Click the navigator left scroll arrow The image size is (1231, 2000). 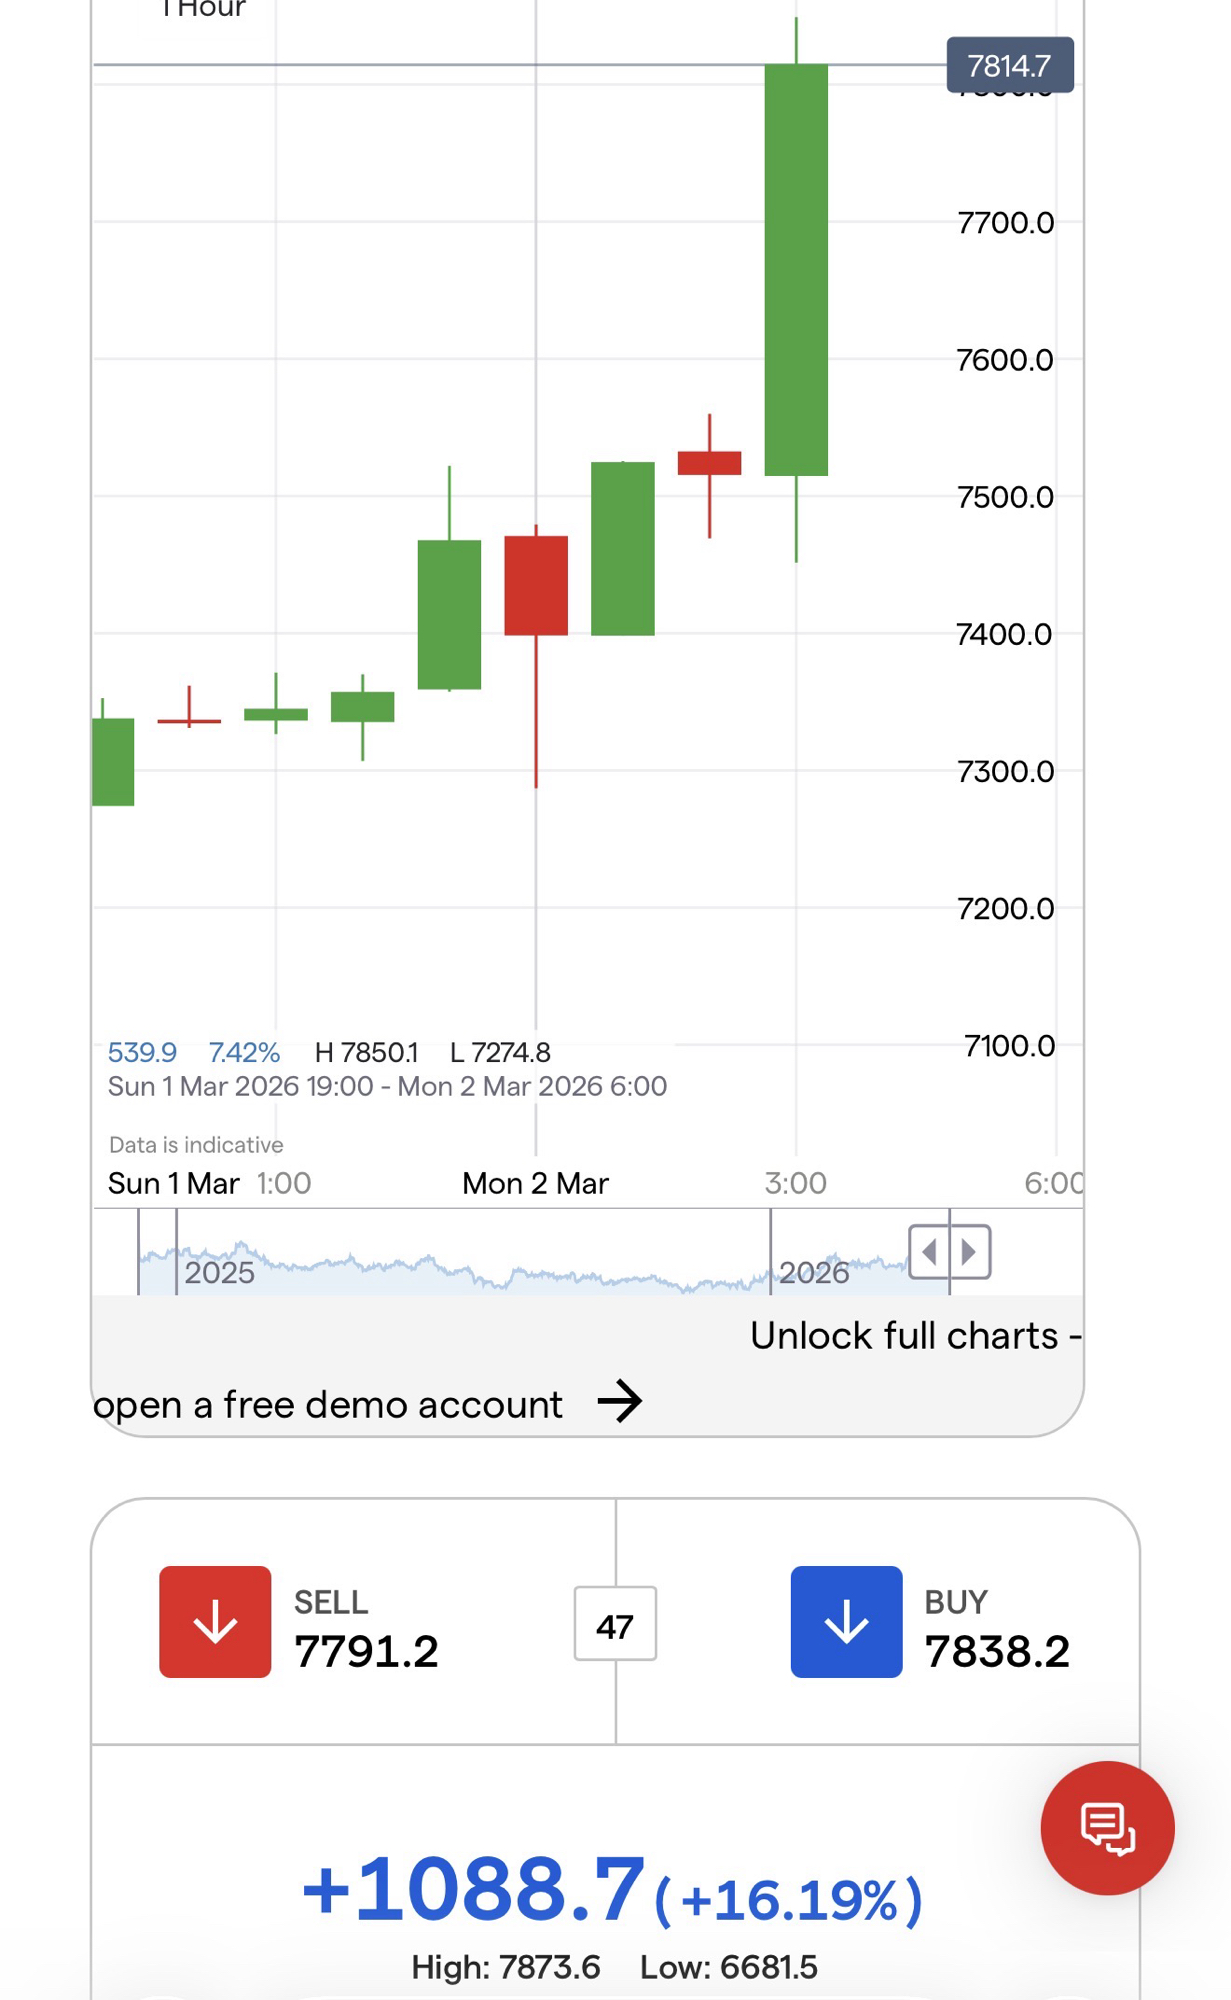pos(930,1251)
